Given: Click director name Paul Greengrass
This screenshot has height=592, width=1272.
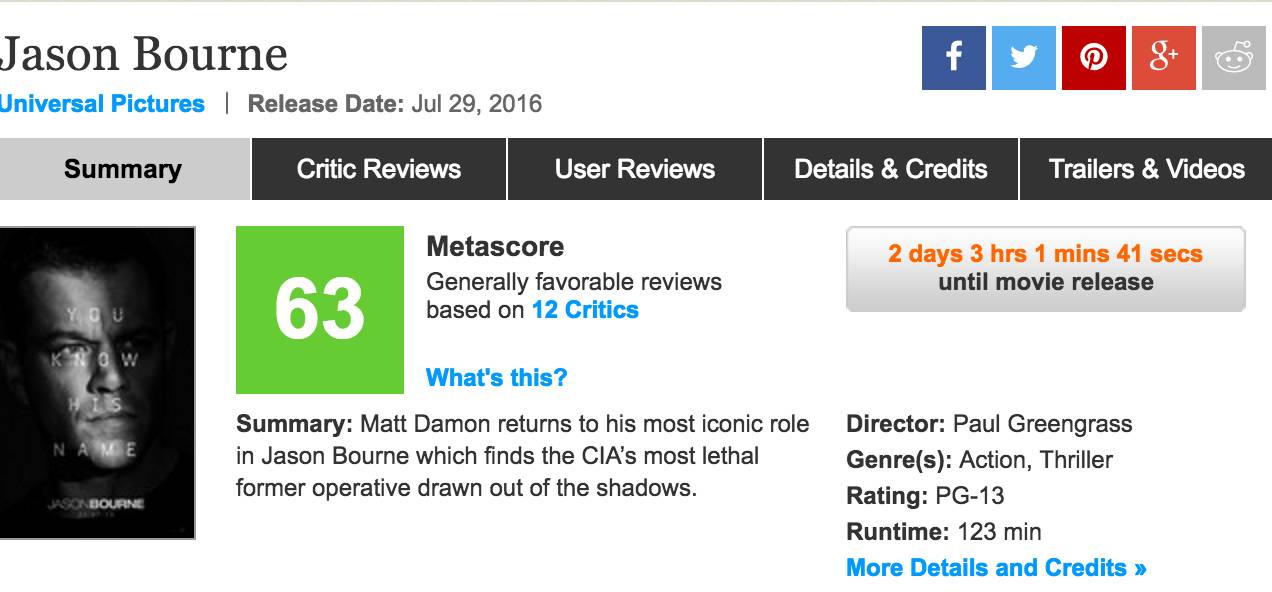Looking at the screenshot, I should pyautogui.click(x=1043, y=424).
